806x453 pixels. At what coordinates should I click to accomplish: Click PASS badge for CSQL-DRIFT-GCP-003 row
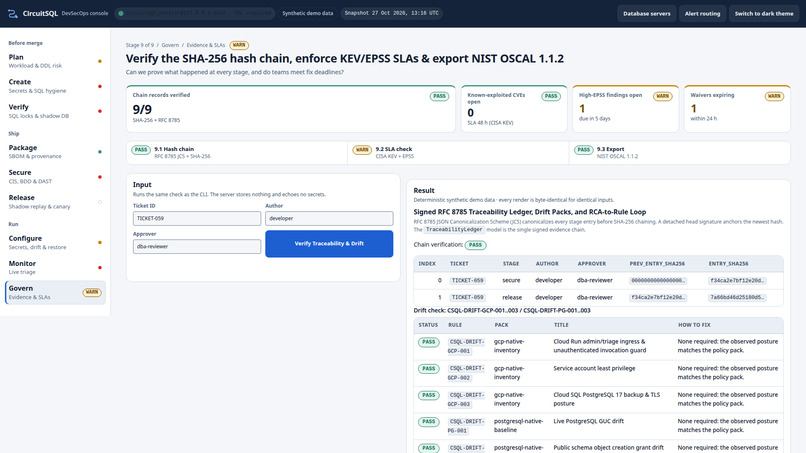[429, 395]
